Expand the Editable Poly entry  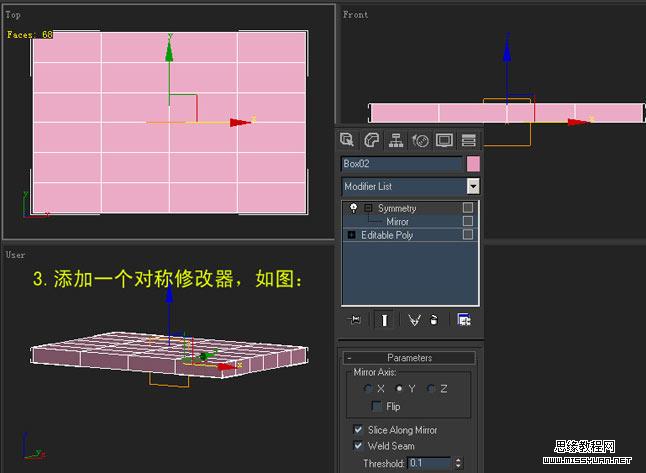tap(351, 235)
